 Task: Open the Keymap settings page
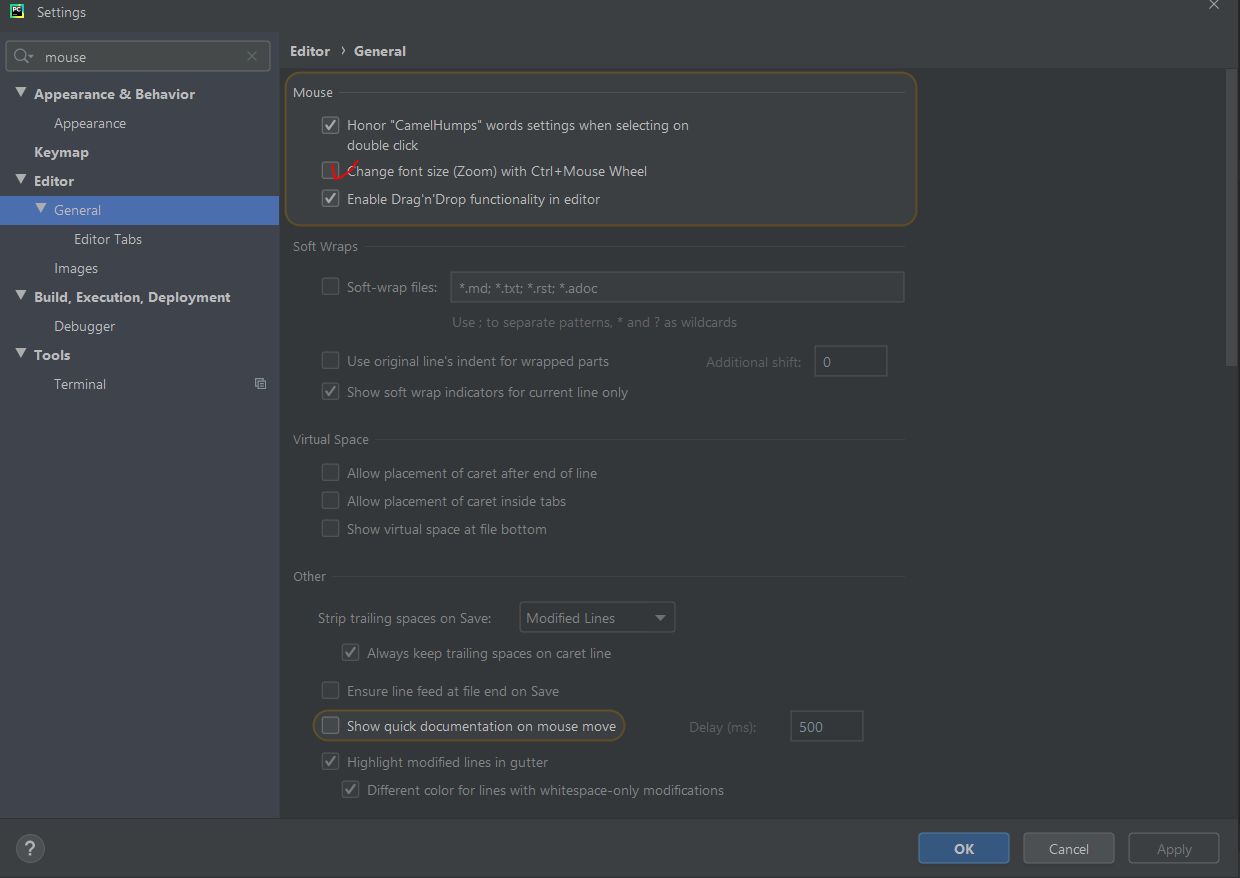(61, 152)
